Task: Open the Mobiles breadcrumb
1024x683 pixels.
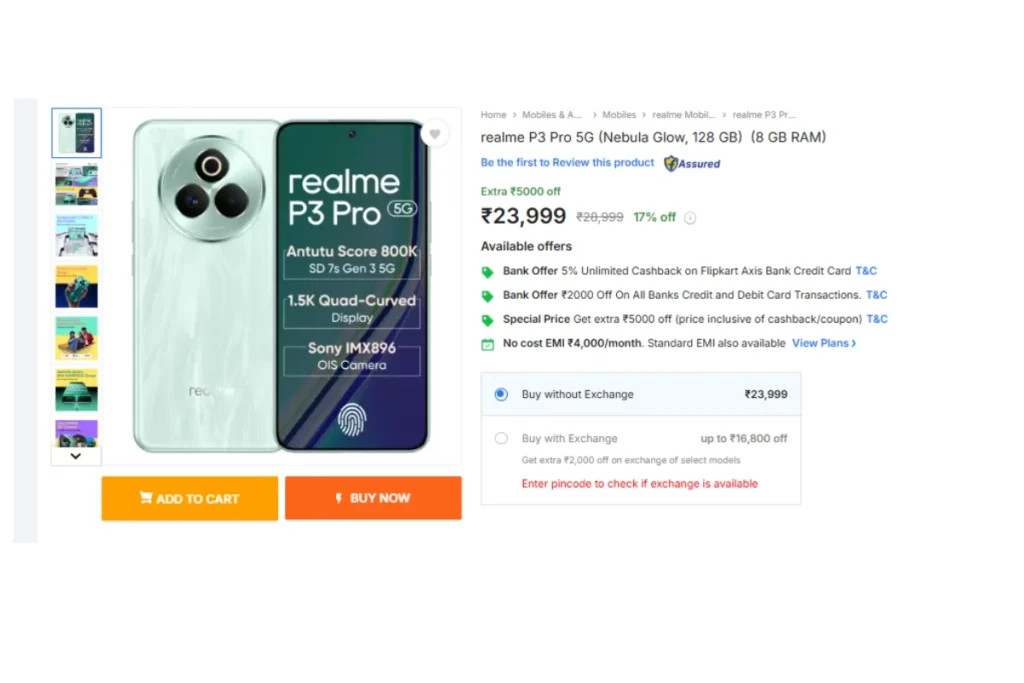Action: point(619,115)
